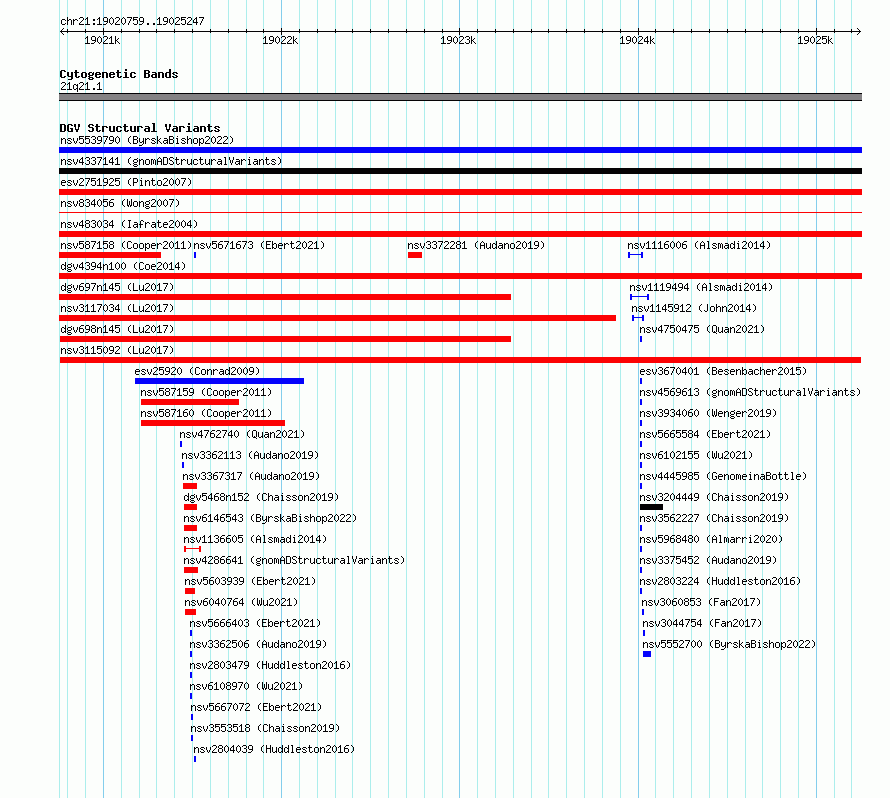Open nsv4762740 (Quan2021) label

pos(242,434)
